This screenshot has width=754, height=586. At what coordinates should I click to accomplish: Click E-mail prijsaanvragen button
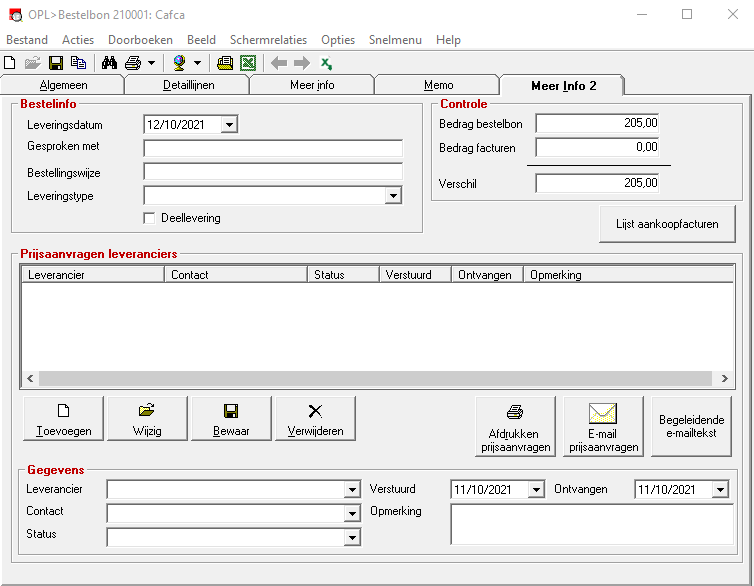pyautogui.click(x=603, y=426)
